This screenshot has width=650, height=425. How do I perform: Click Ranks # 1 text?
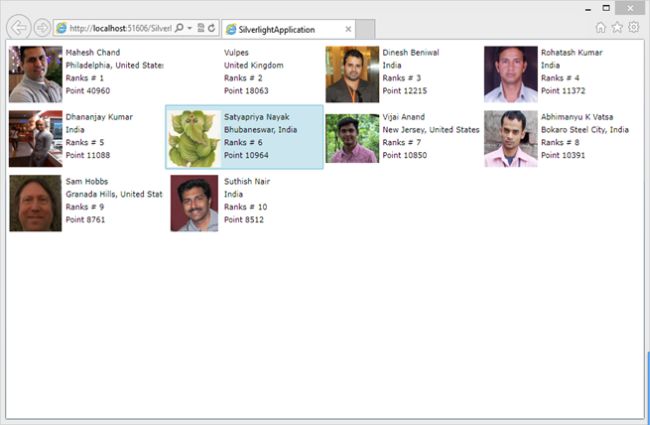pyautogui.click(x=85, y=78)
